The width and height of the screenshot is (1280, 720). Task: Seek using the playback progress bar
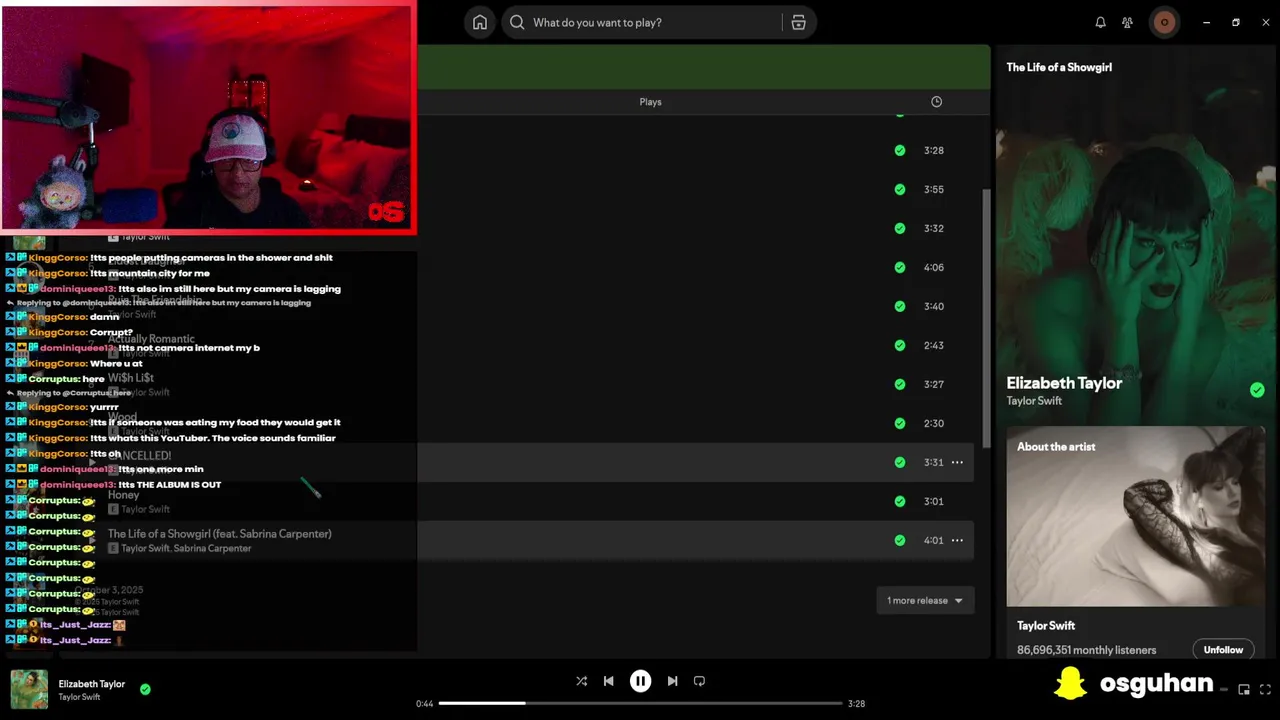(640, 703)
